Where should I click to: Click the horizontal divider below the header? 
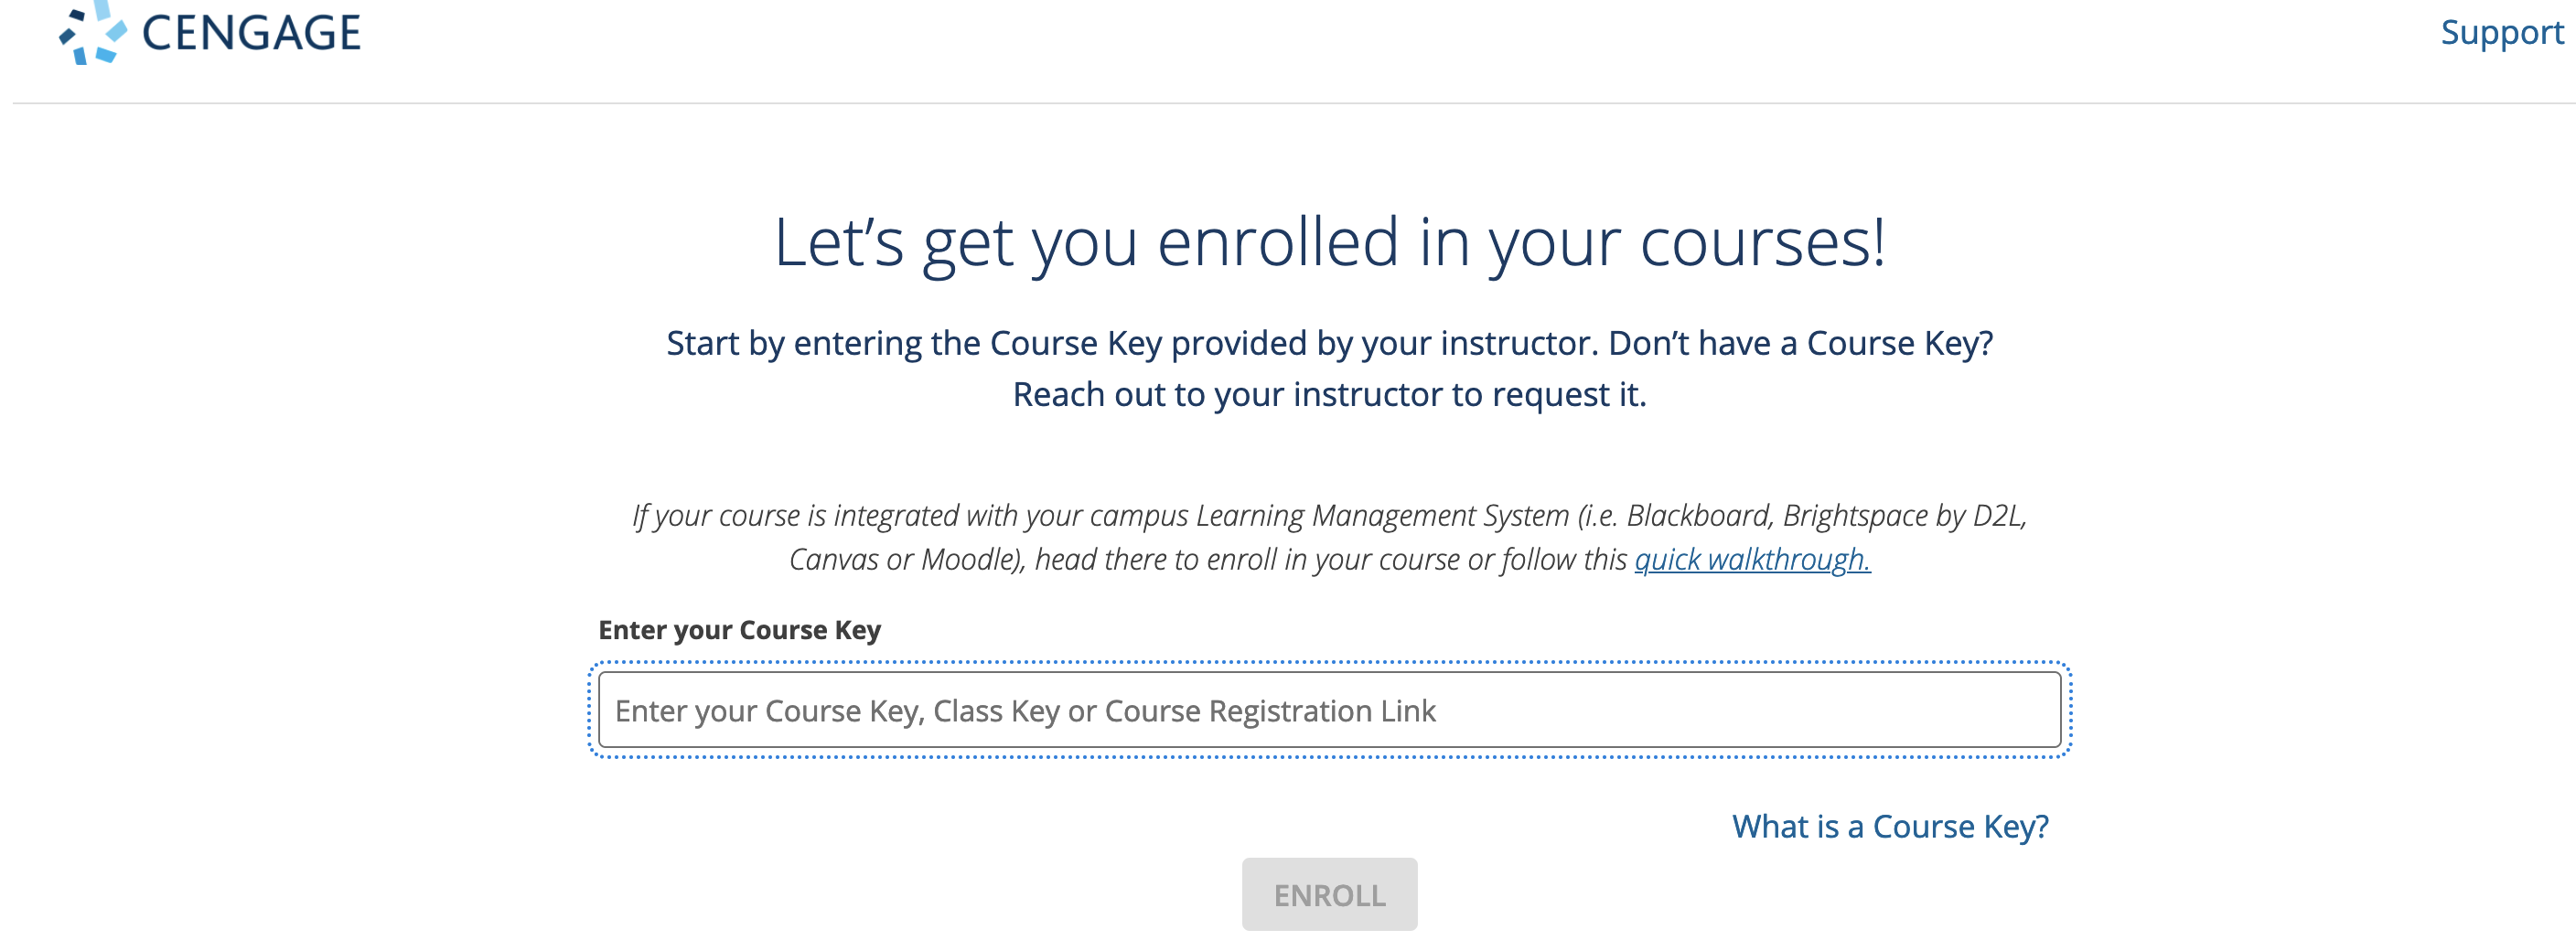pyautogui.click(x=1288, y=103)
